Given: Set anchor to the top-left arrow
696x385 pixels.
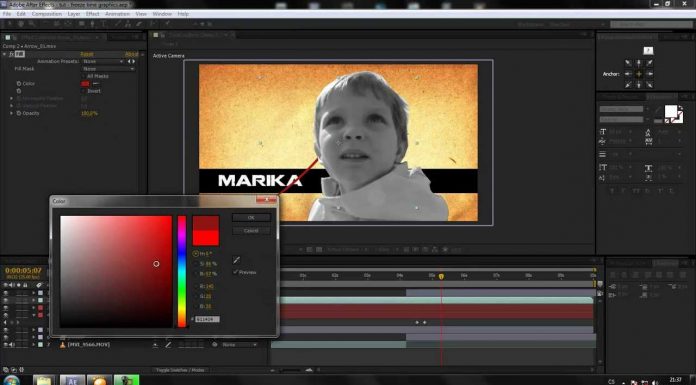Looking at the screenshot, I should [x=628, y=63].
